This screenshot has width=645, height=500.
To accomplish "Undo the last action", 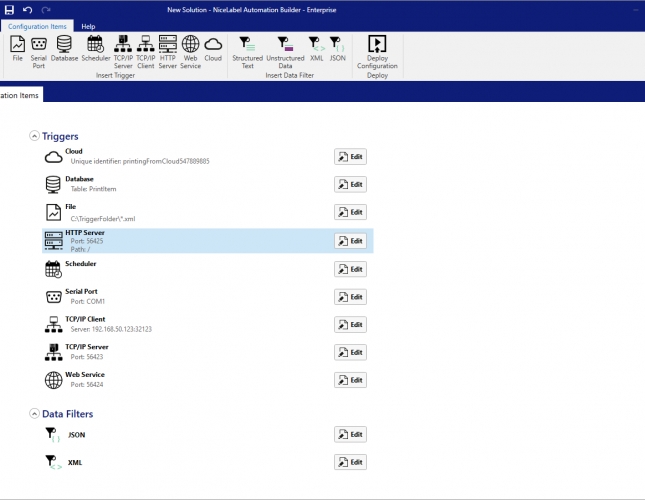I will [27, 9].
